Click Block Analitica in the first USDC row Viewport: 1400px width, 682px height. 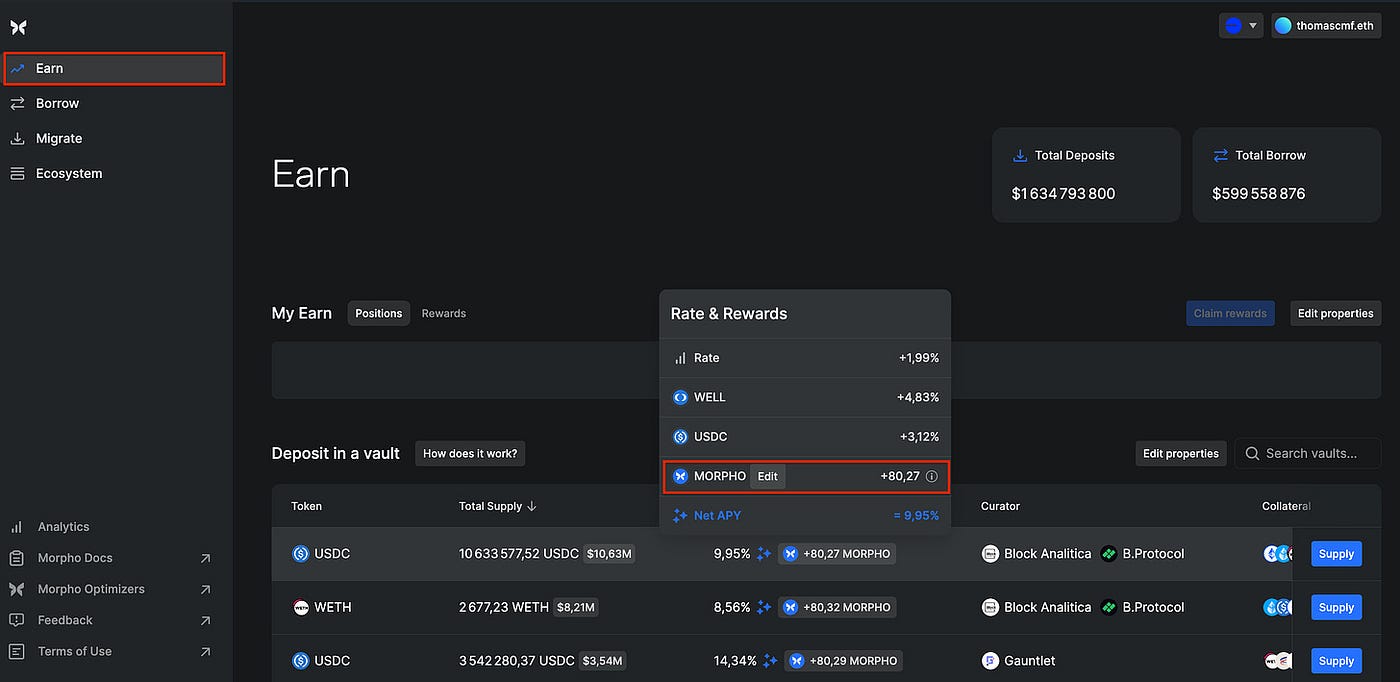coord(1047,553)
